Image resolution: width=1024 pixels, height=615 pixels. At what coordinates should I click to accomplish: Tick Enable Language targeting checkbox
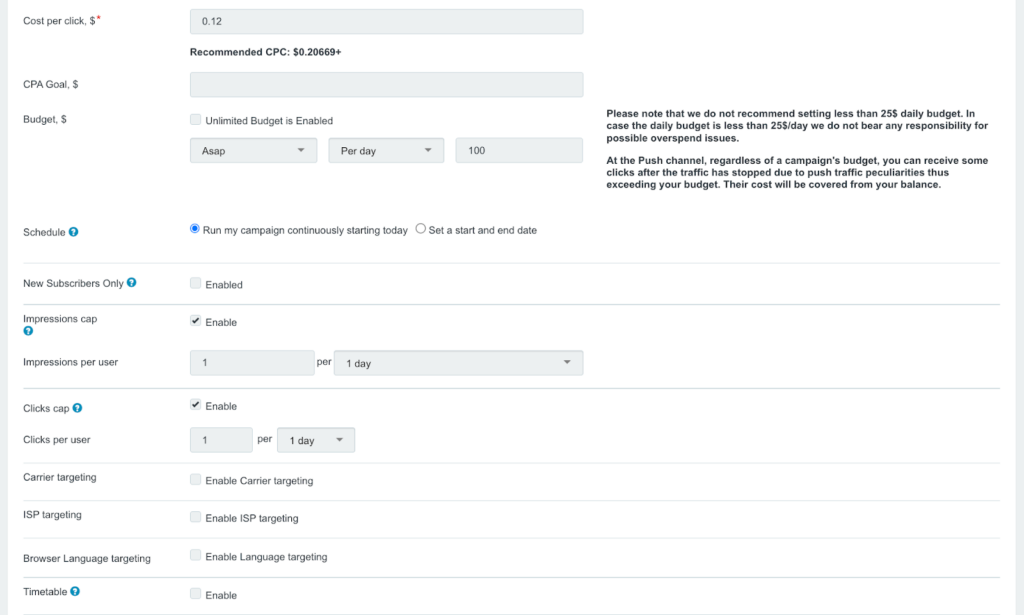click(196, 555)
